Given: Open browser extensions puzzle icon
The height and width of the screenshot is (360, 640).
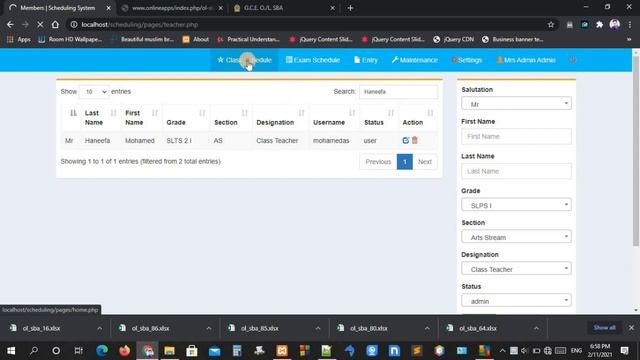Looking at the screenshot, I should pos(600,24).
